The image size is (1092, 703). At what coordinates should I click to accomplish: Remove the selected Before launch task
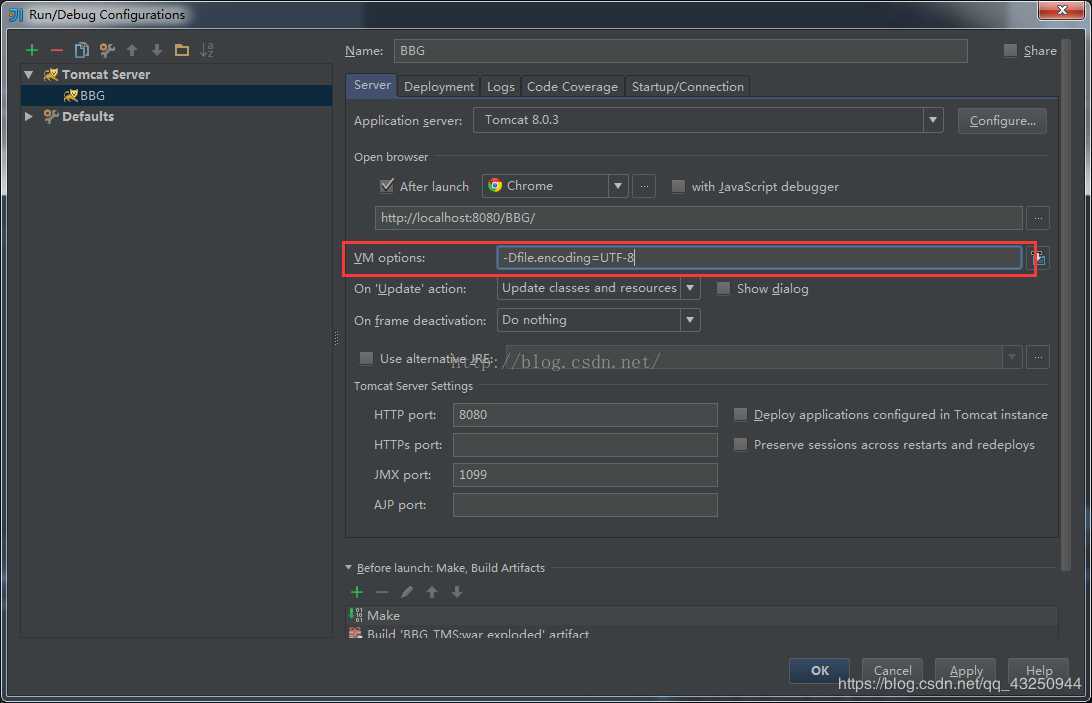[382, 592]
